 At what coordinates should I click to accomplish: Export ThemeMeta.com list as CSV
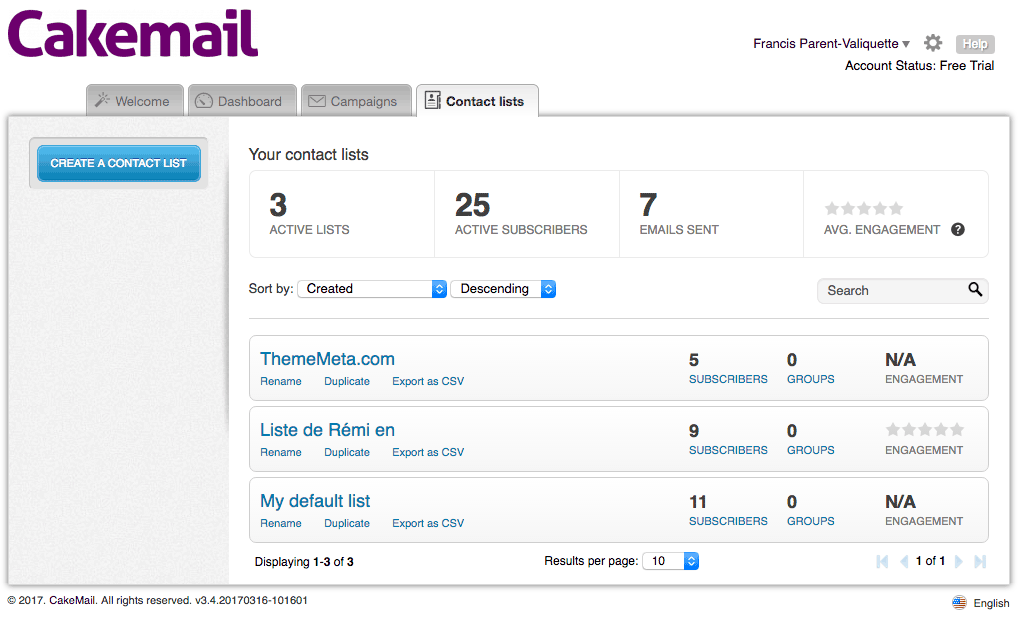point(428,381)
